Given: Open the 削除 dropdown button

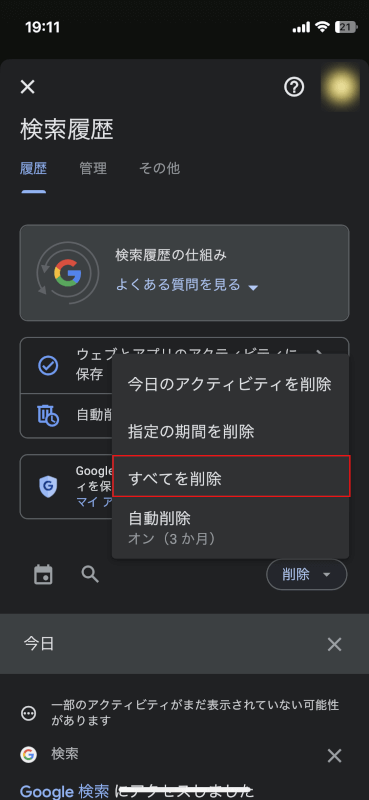Looking at the screenshot, I should click(x=307, y=574).
